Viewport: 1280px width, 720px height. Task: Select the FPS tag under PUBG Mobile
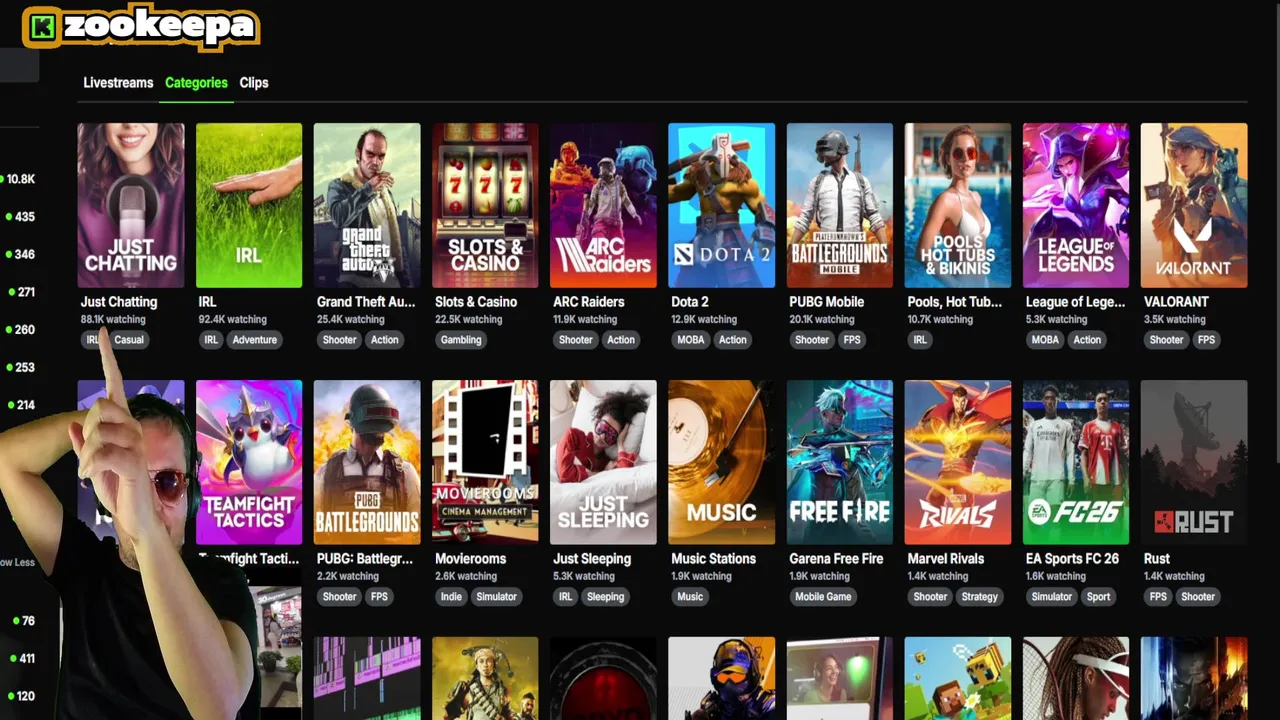tap(851, 340)
